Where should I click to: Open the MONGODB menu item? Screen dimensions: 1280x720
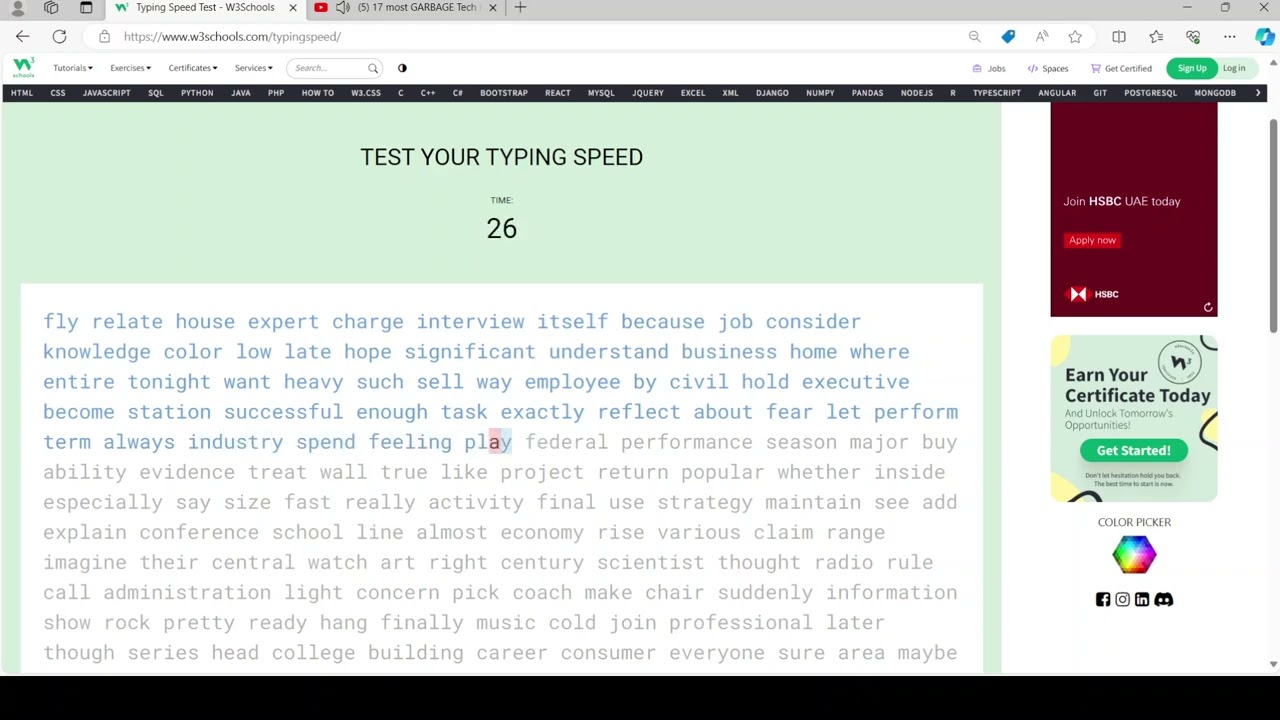point(1215,93)
